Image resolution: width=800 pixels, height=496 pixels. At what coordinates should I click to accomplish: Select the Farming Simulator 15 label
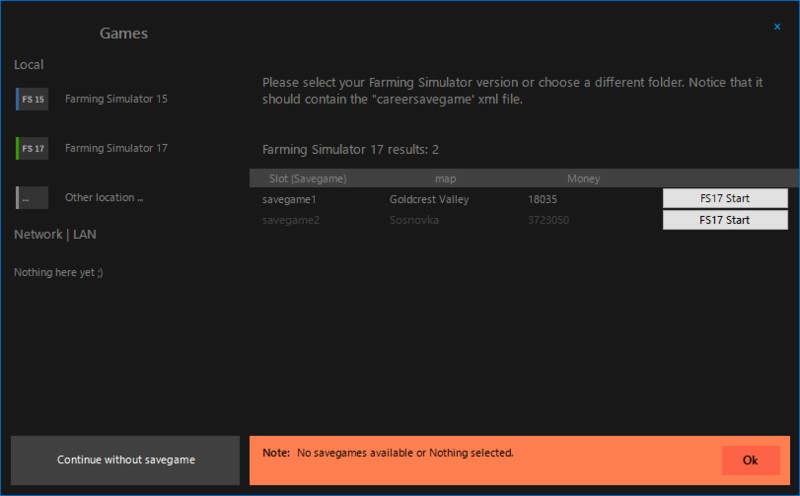pos(116,99)
